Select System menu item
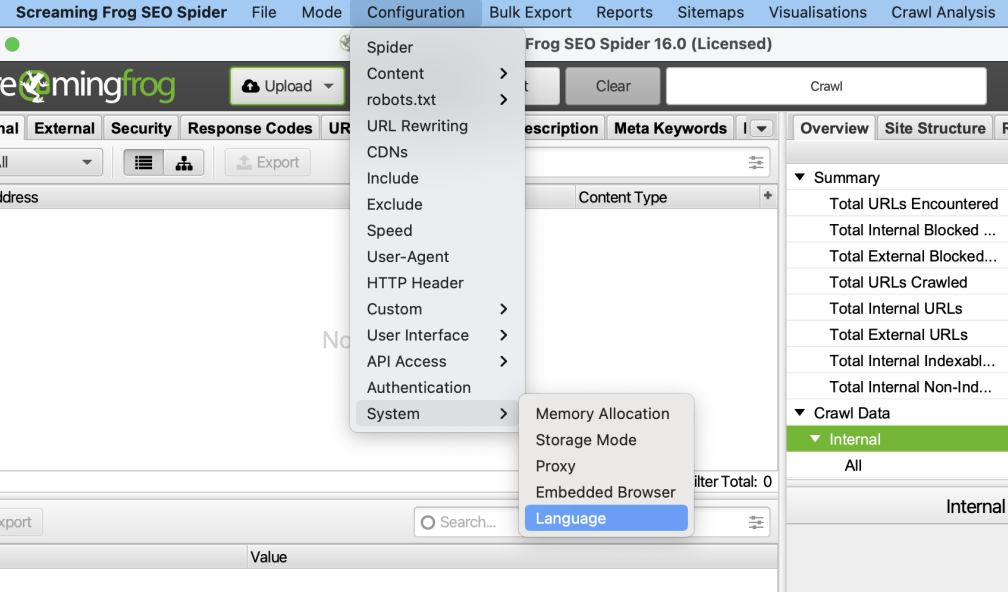This screenshot has width=1008, height=592. (437, 414)
